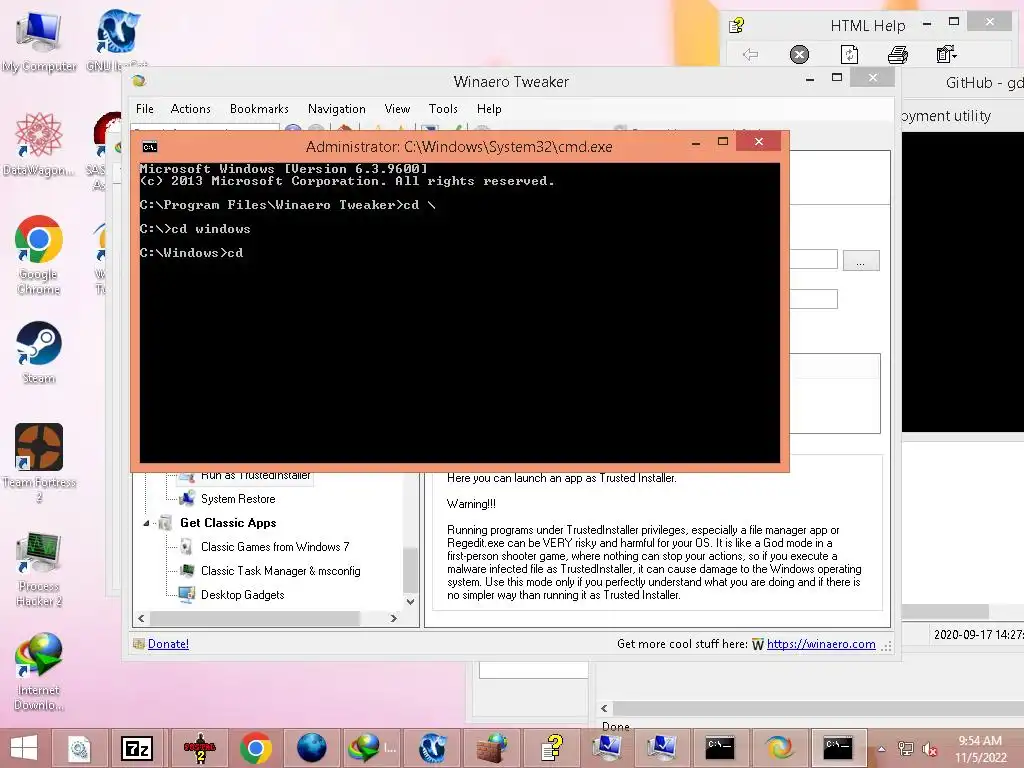The height and width of the screenshot is (768, 1024).
Task: Open the Navigation menu
Action: [336, 109]
